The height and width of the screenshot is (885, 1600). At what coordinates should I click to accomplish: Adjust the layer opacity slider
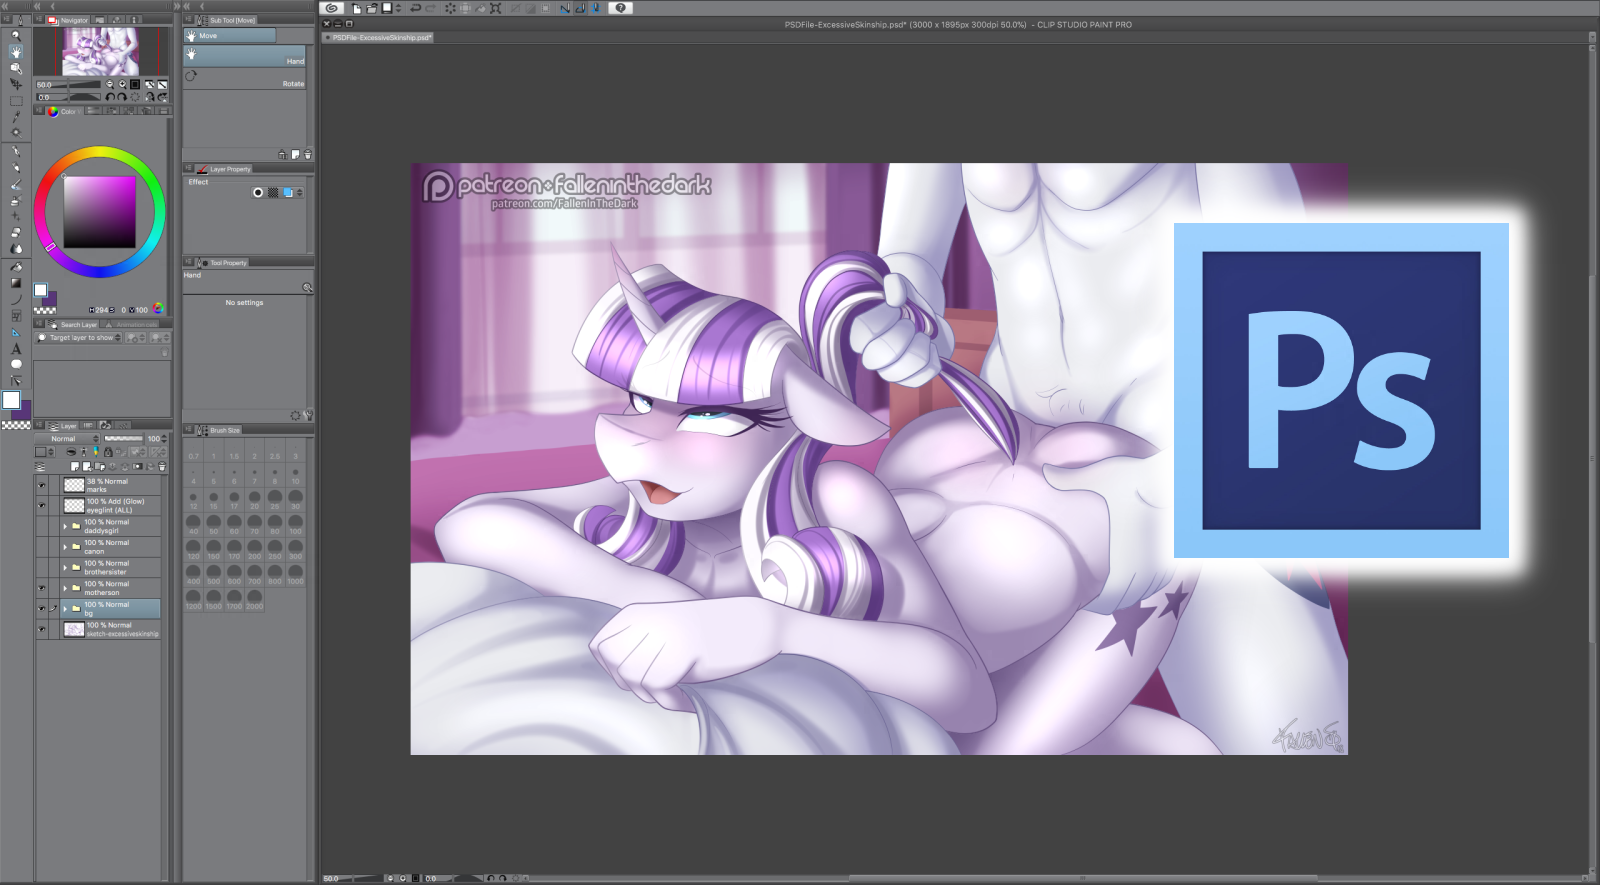124,439
